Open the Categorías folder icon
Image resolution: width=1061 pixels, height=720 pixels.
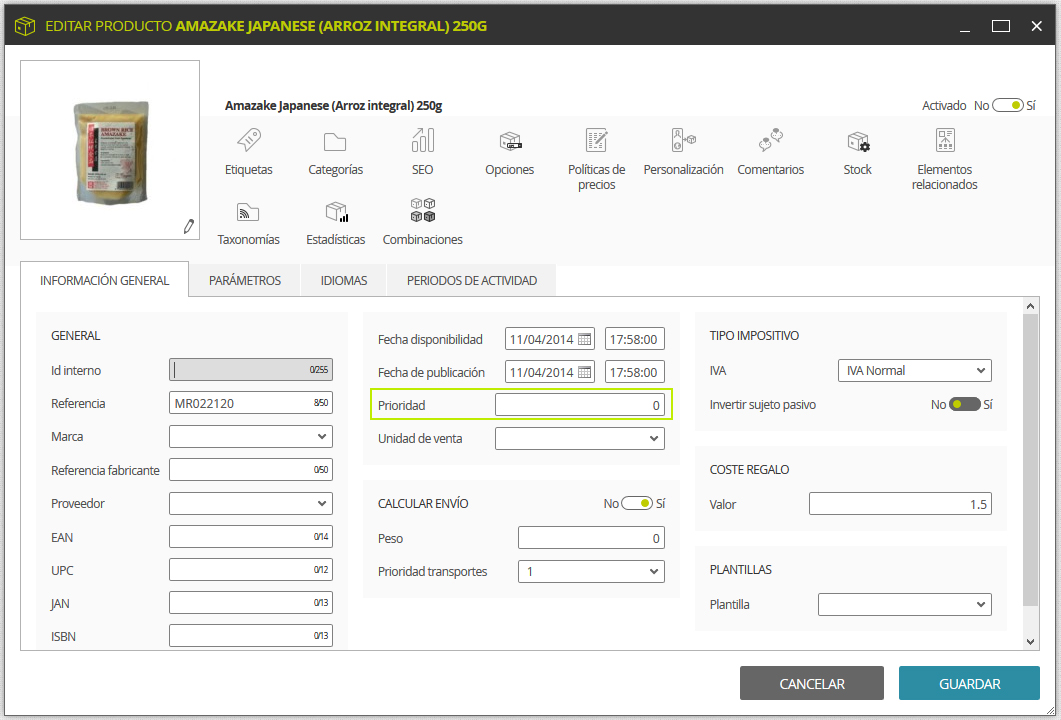click(x=335, y=141)
